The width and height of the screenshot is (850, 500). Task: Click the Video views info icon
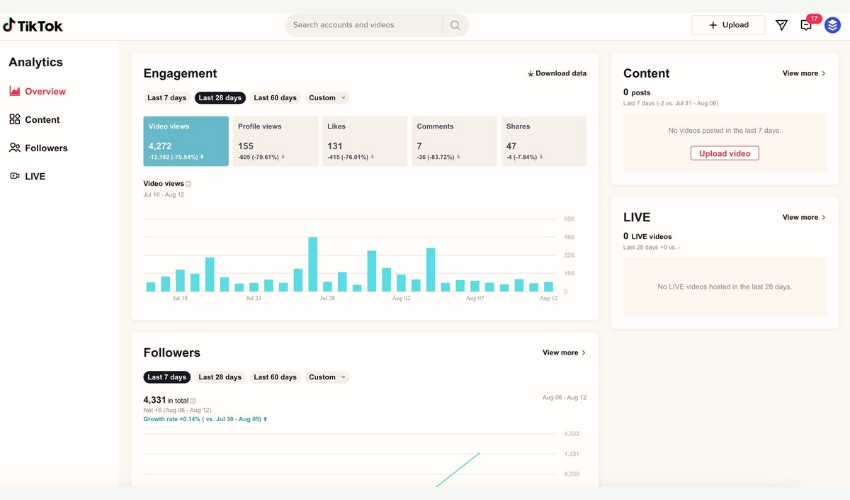[188, 184]
